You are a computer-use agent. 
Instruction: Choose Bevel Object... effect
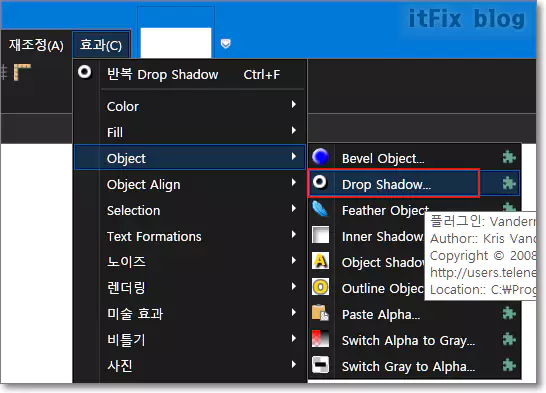coord(414,158)
